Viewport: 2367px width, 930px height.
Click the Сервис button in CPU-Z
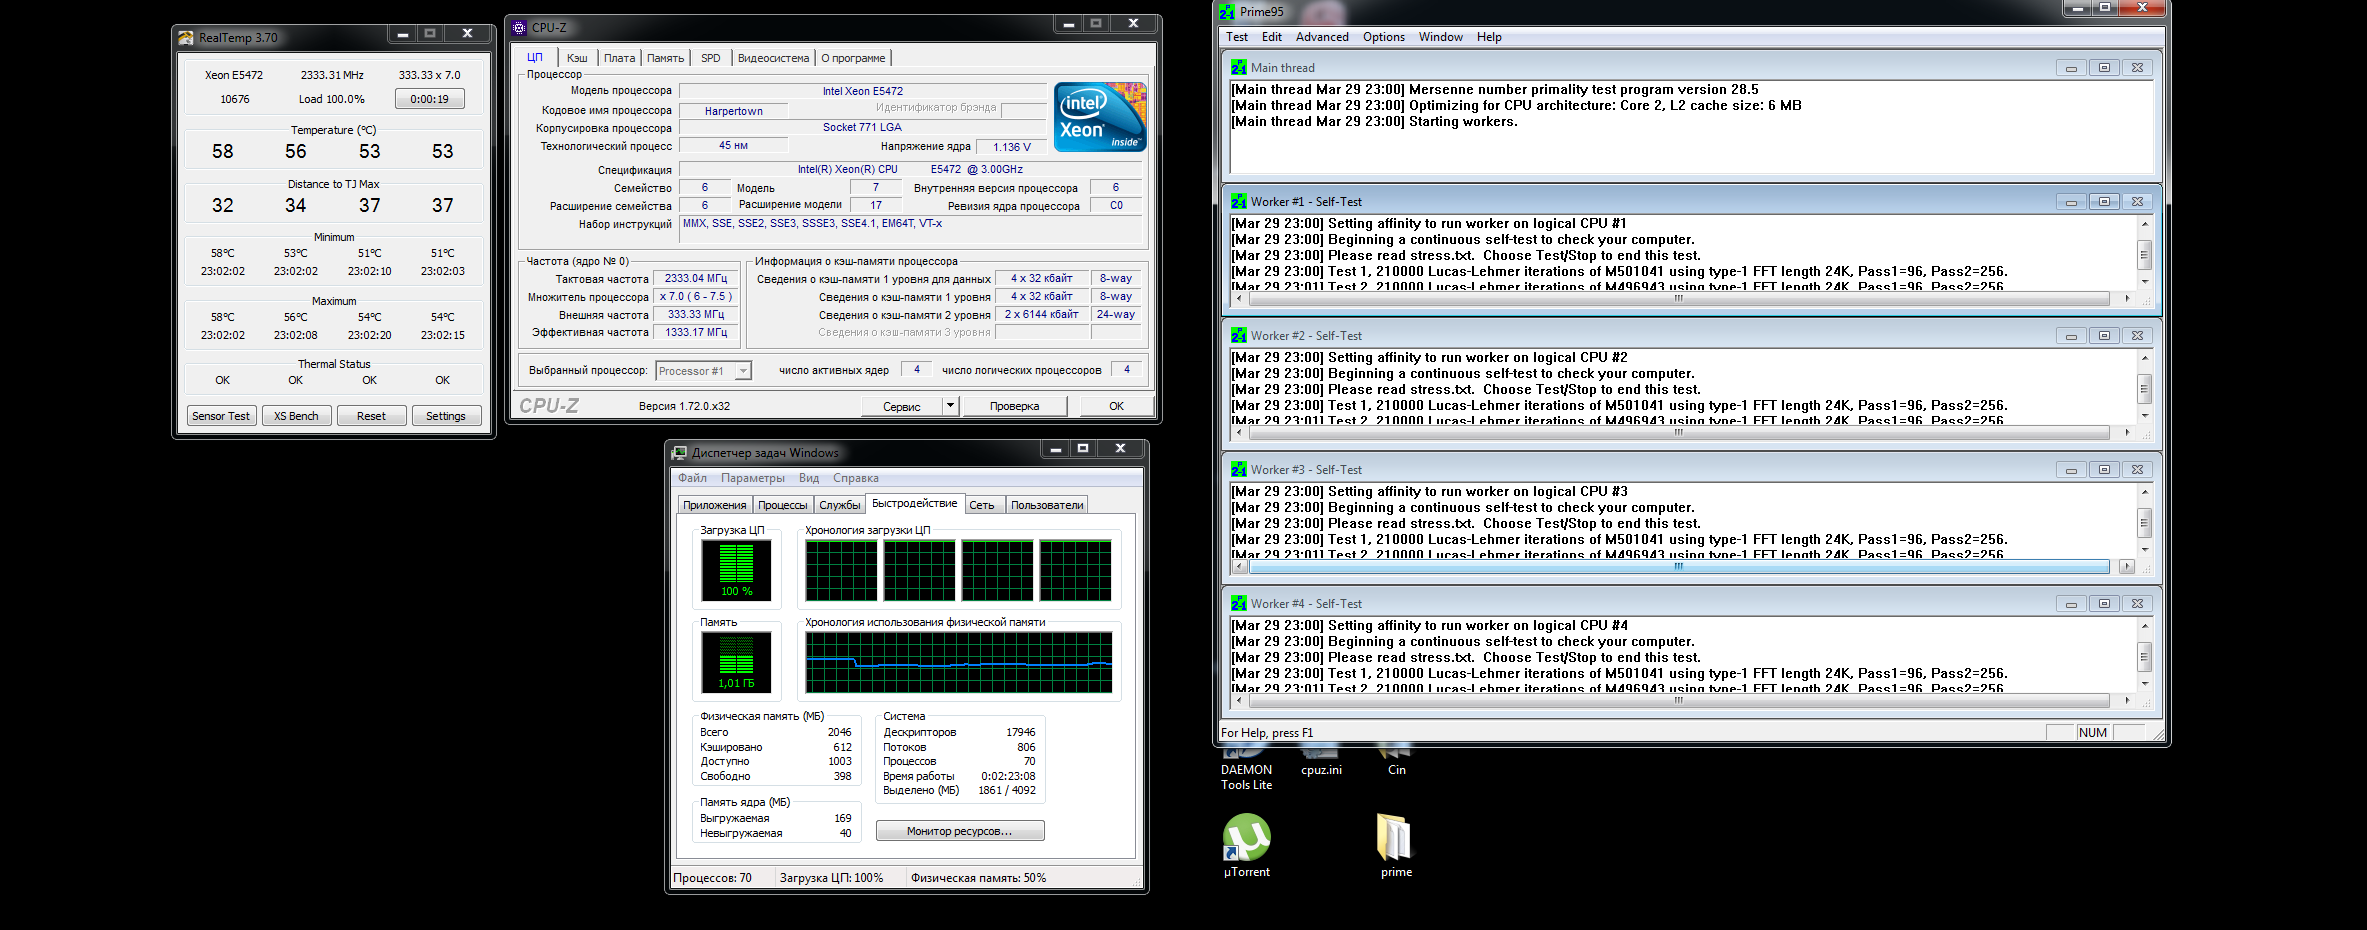pyautogui.click(x=902, y=406)
